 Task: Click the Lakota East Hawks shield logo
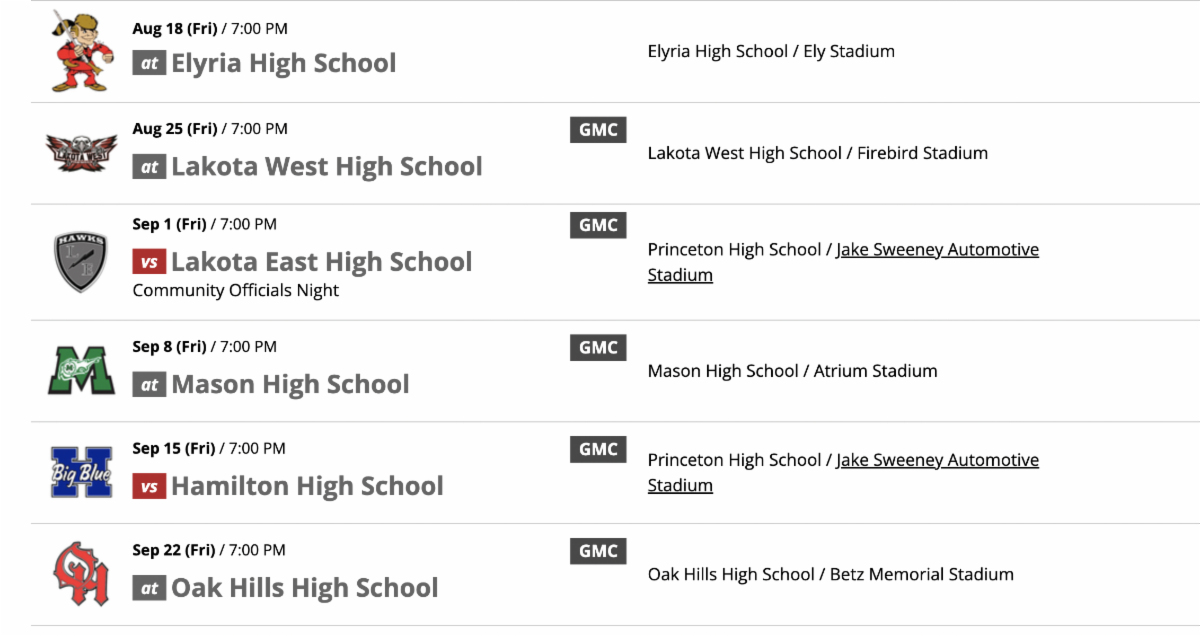(81, 262)
